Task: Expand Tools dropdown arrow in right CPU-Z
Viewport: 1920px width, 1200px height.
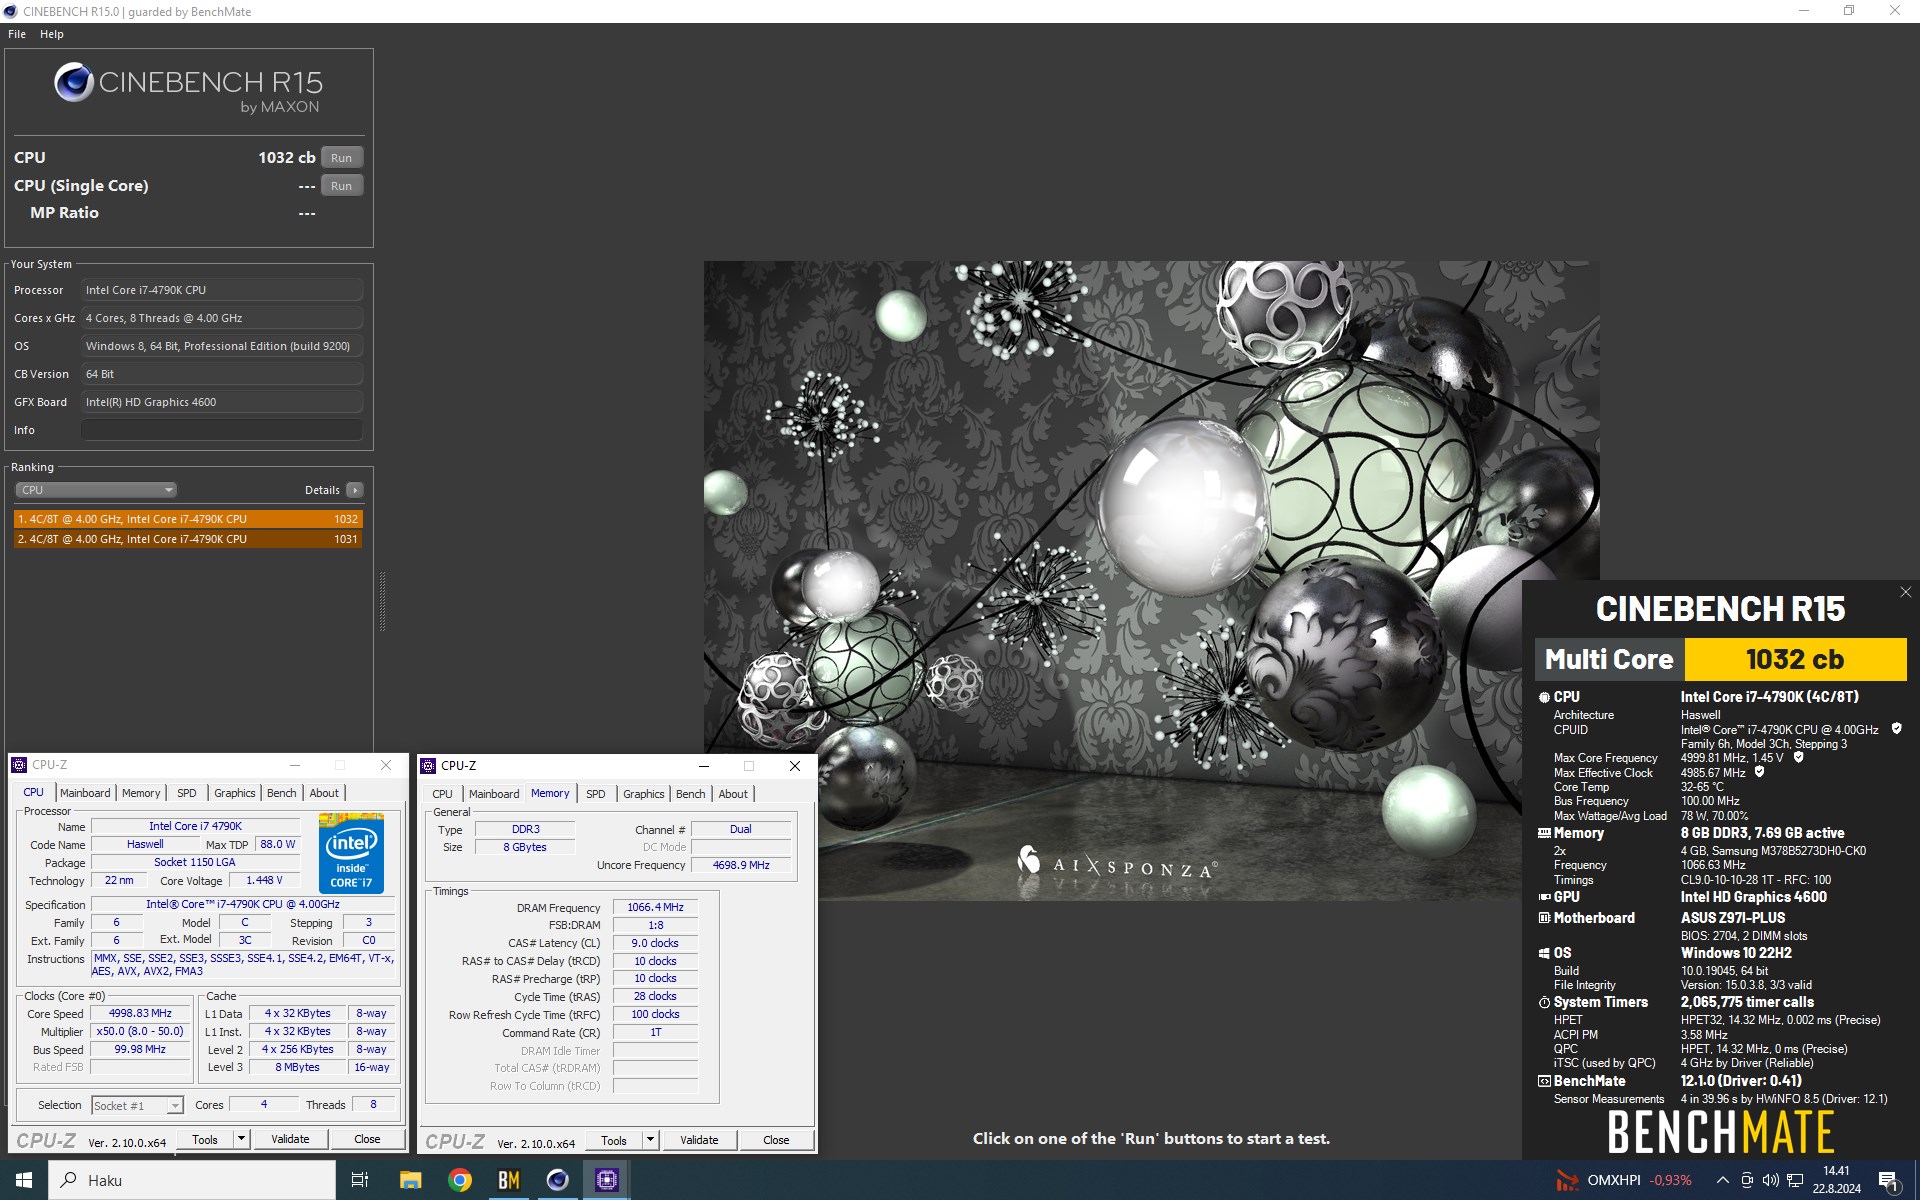Action: click(650, 1141)
